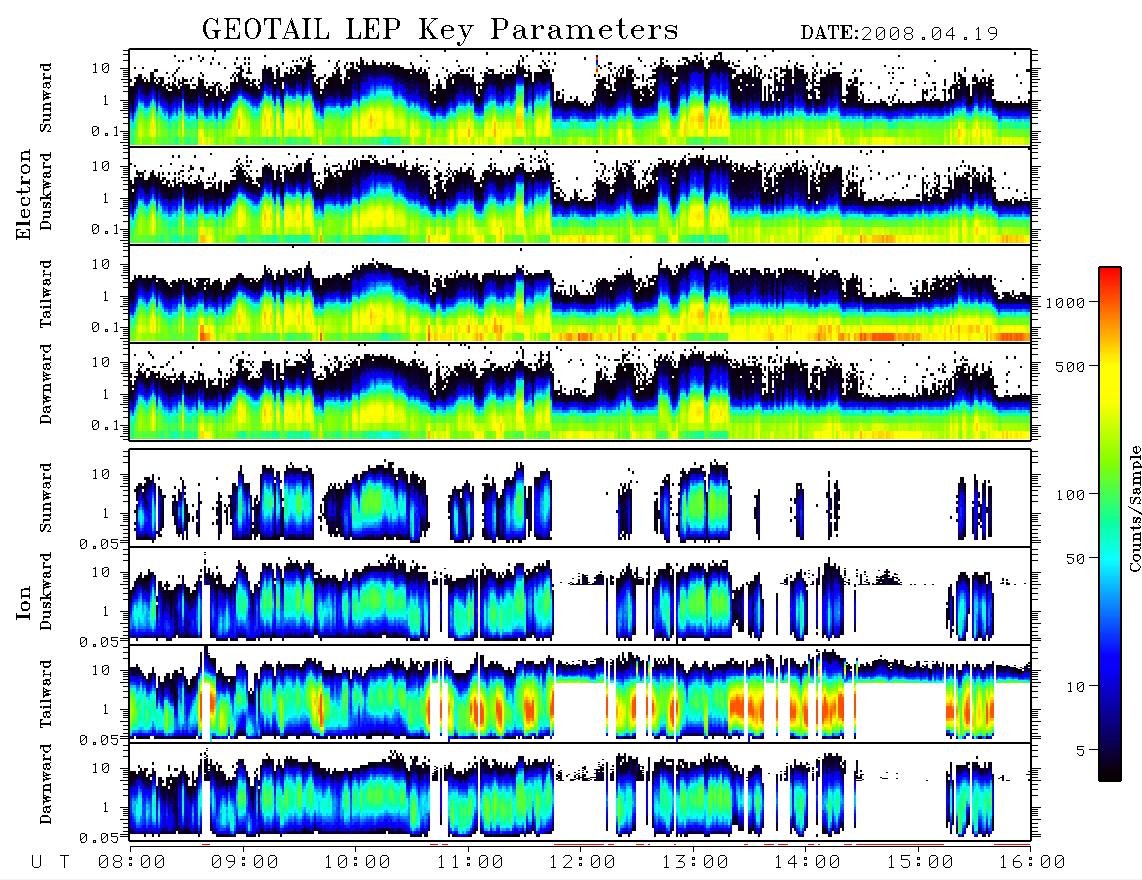This screenshot has height=880, width=1142.
Task: Click the 'Dawnward' label of the Ion group
Action: click(x=46, y=784)
